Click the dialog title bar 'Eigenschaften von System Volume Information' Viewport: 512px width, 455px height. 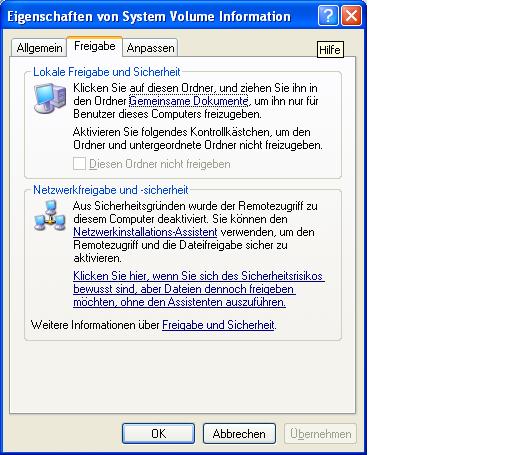click(x=149, y=16)
